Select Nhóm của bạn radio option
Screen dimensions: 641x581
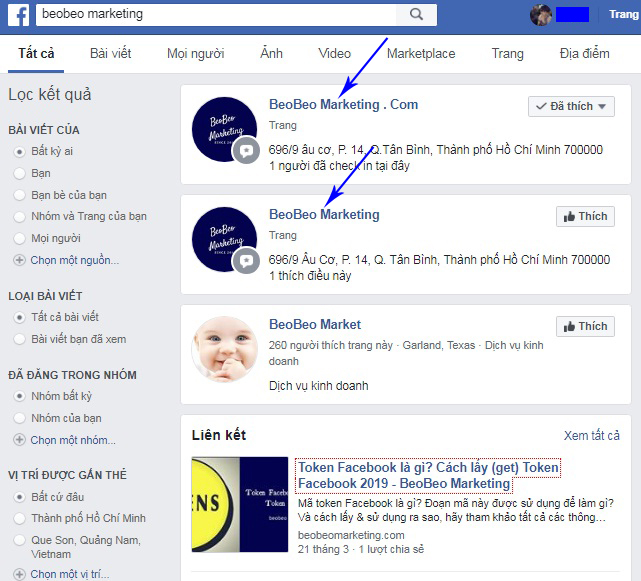19,418
